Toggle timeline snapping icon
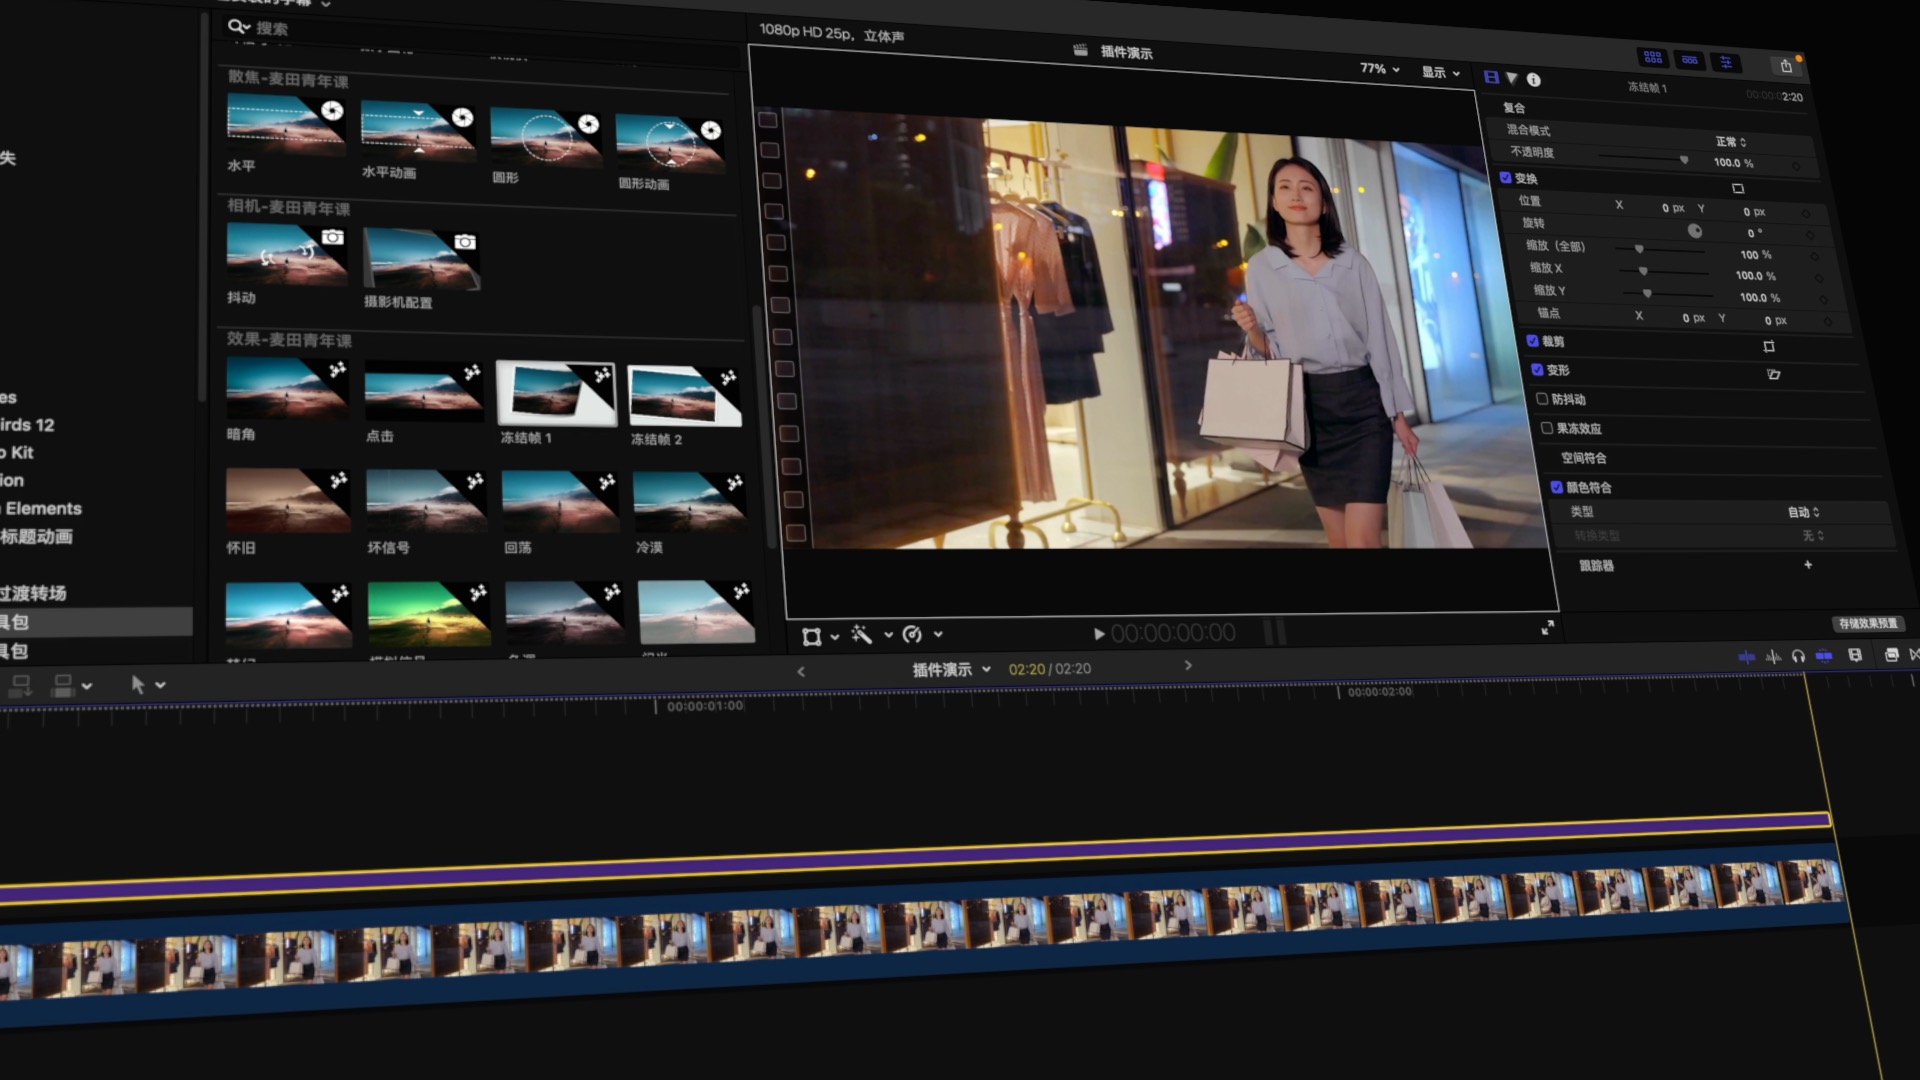1920x1080 pixels. (1824, 656)
